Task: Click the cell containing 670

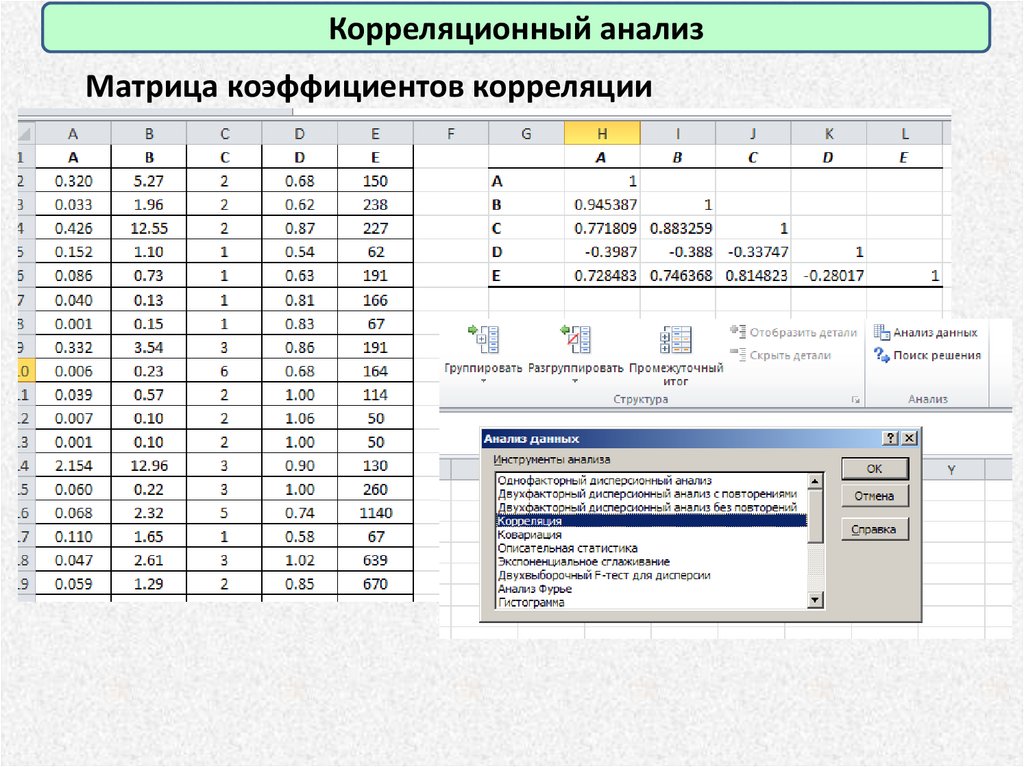Action: pyautogui.click(x=376, y=583)
